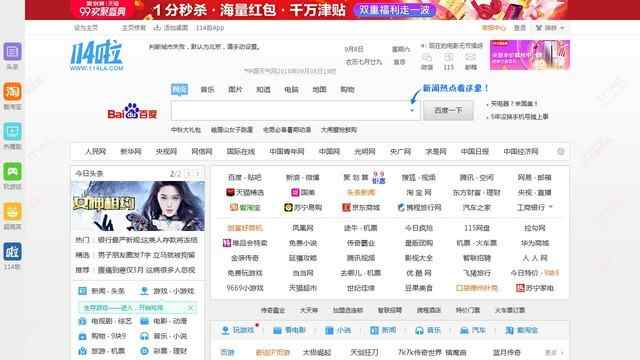Select the 知道 search tab

click(263, 89)
